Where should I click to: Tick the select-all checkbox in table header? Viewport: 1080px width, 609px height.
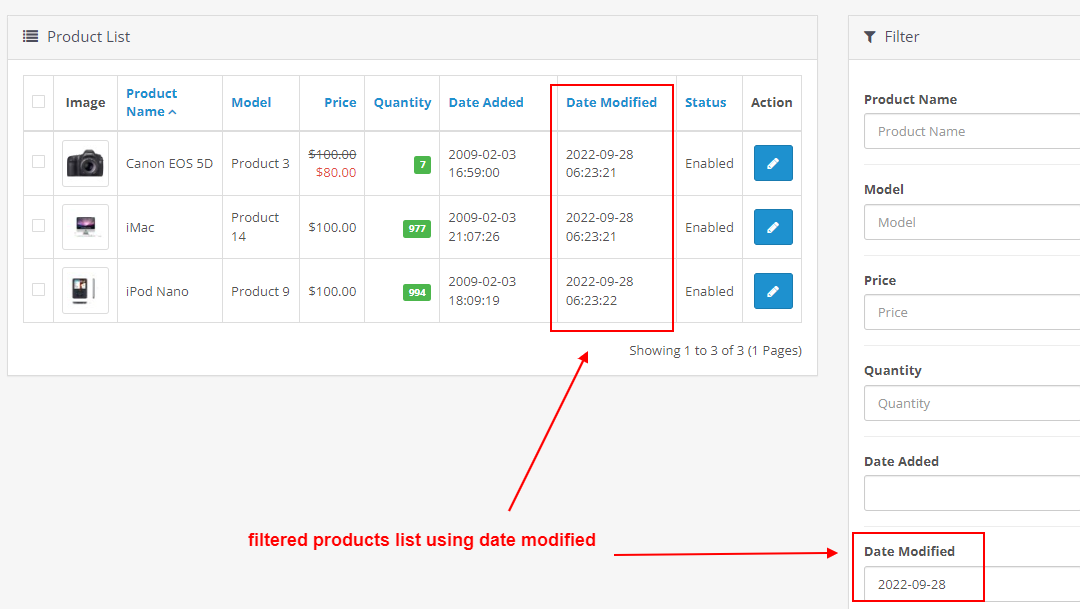pyautogui.click(x=38, y=101)
